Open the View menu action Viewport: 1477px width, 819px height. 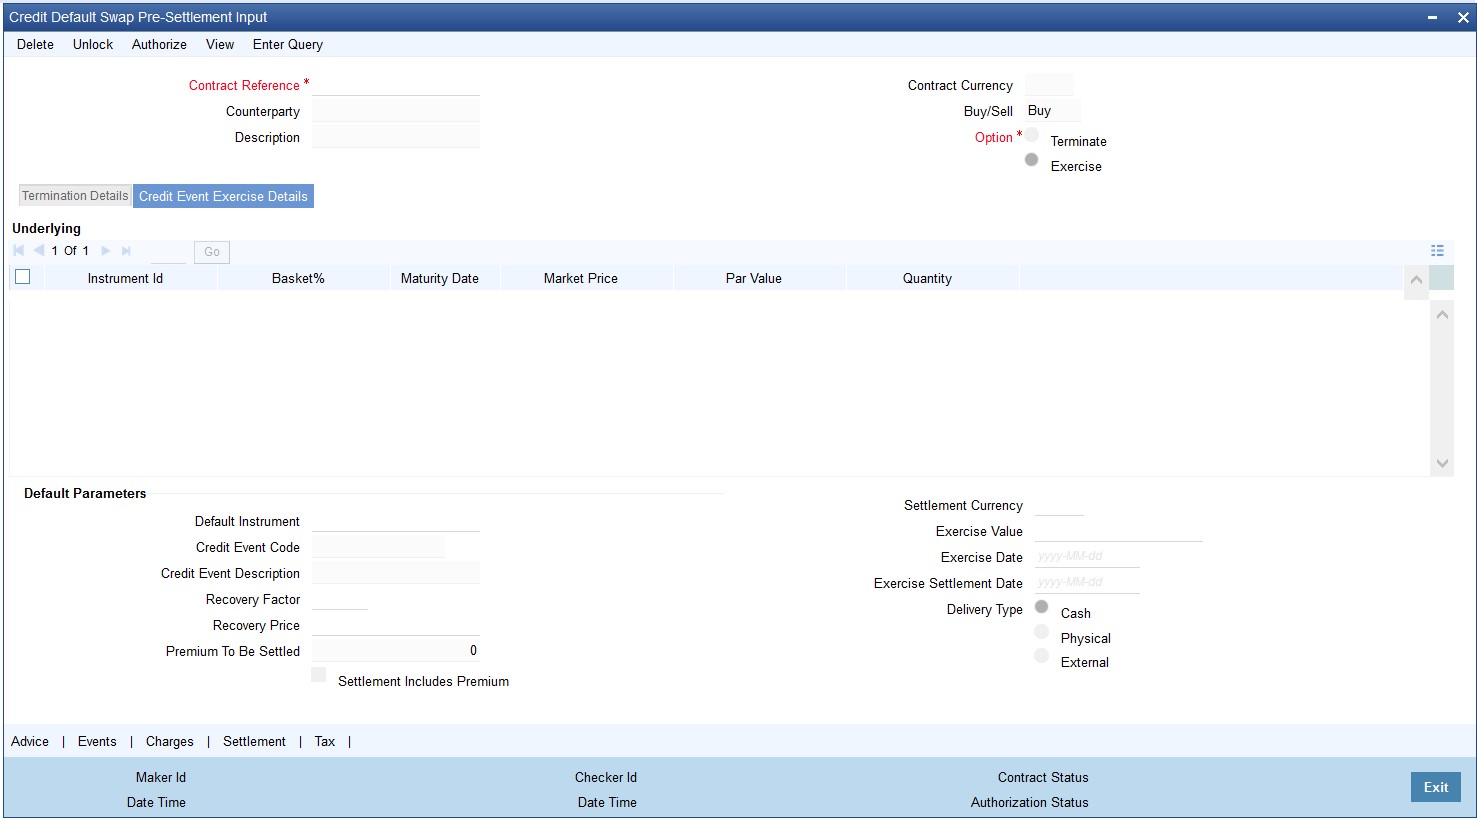(x=220, y=44)
